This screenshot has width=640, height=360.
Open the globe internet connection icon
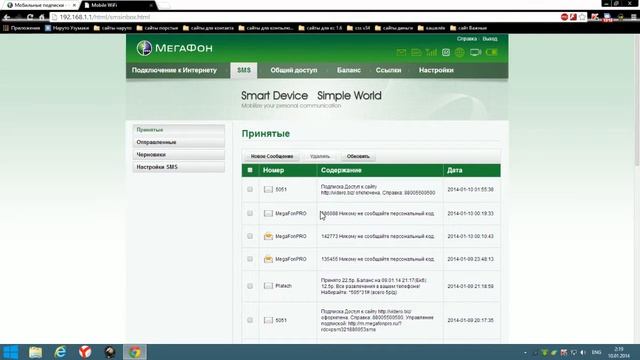point(460,52)
